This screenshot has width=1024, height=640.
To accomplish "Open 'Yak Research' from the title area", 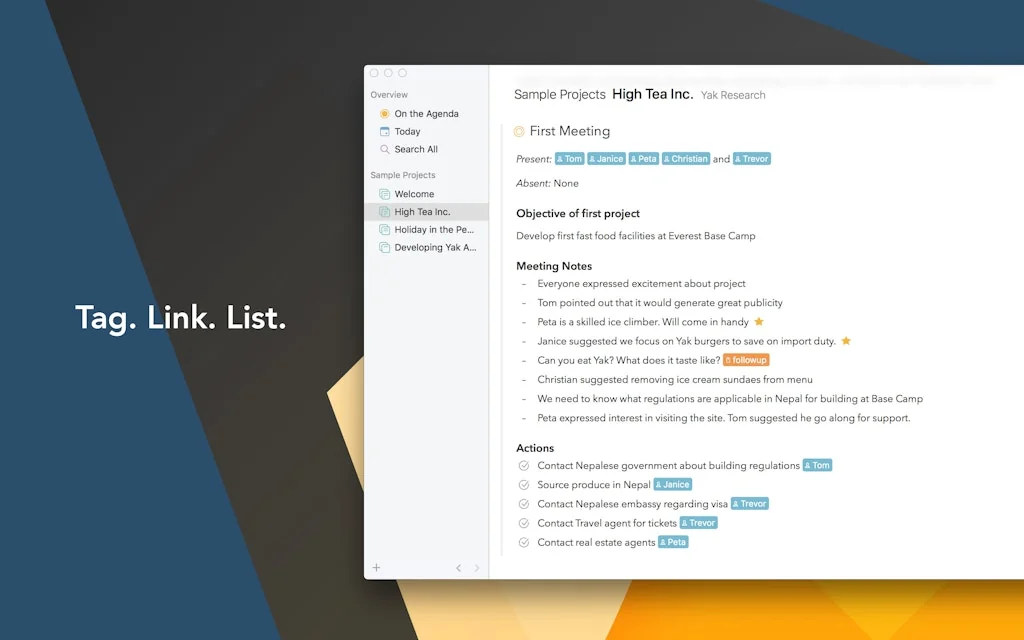I will (734, 95).
